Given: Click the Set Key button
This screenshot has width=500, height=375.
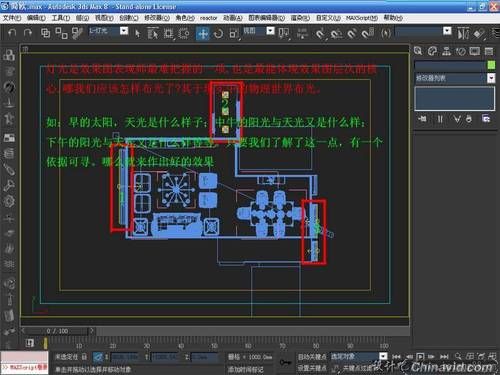Looking at the screenshot, I should click(x=312, y=368).
